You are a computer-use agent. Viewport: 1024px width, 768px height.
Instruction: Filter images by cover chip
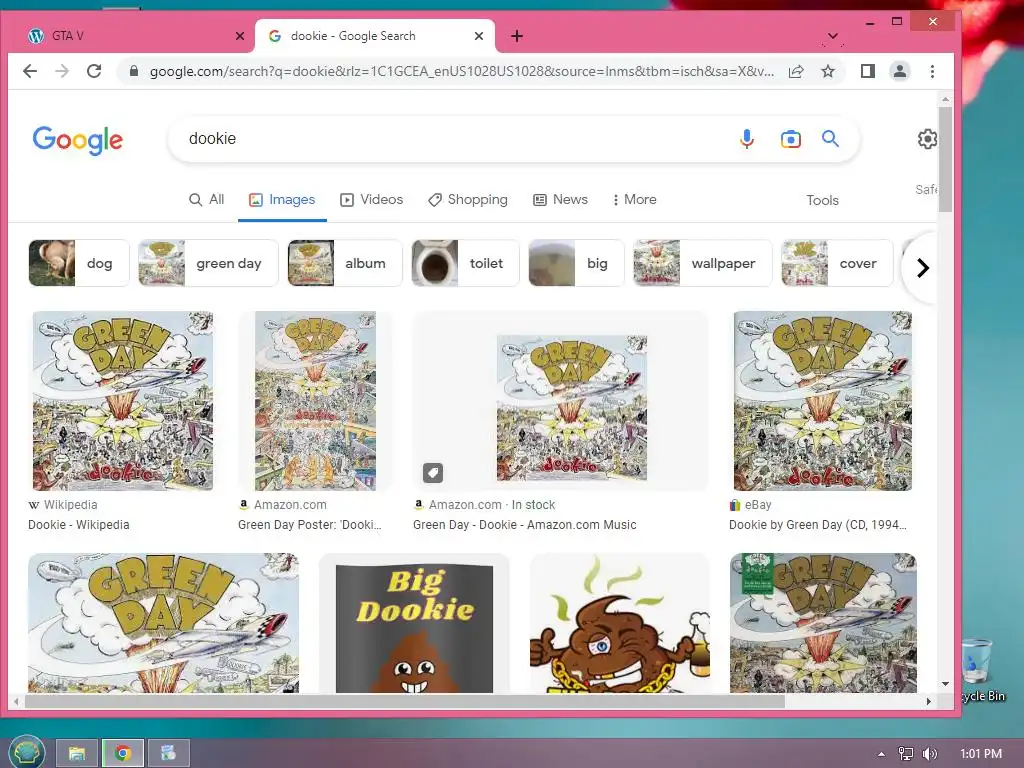coord(837,263)
